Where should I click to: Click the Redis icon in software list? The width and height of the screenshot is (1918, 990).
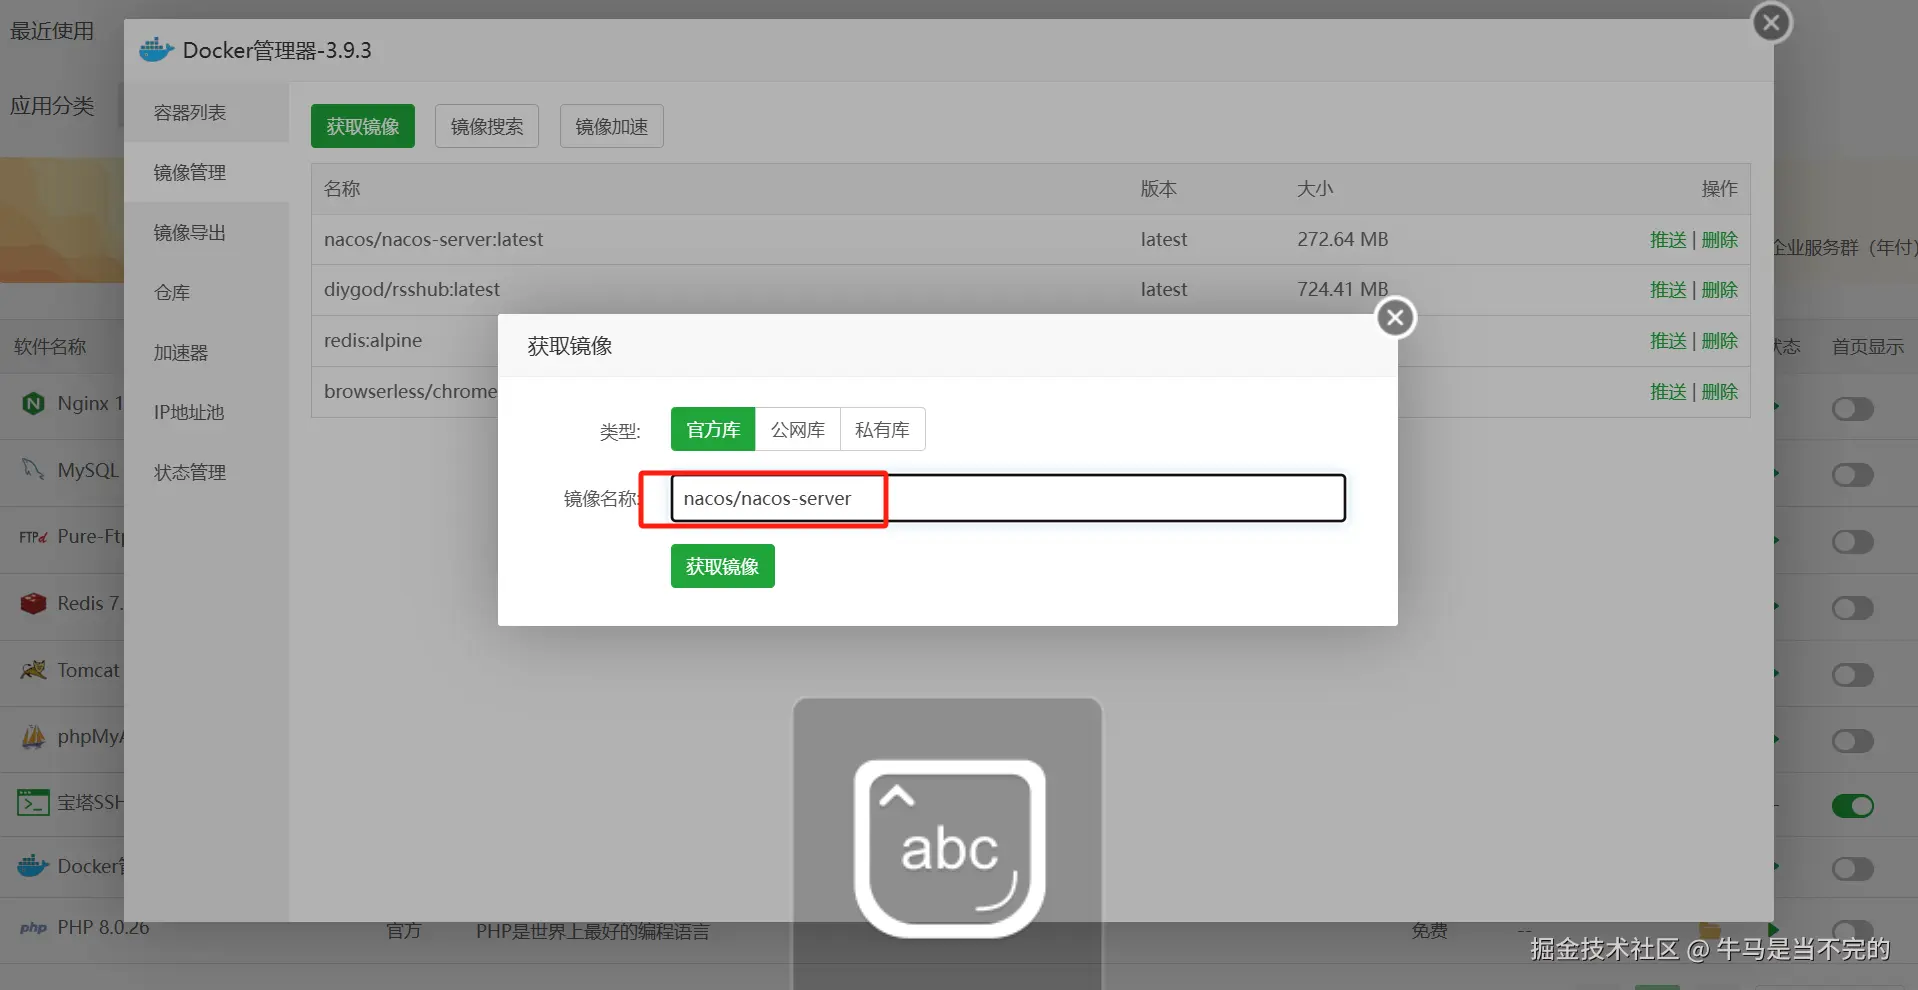(x=33, y=603)
